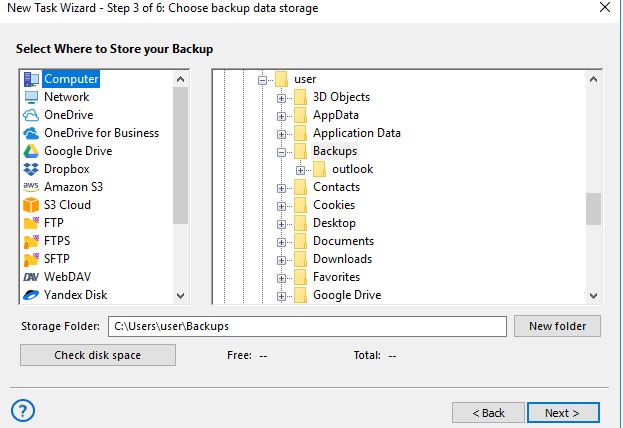Pick the Amazon S3 storage icon

pyautogui.click(x=31, y=187)
